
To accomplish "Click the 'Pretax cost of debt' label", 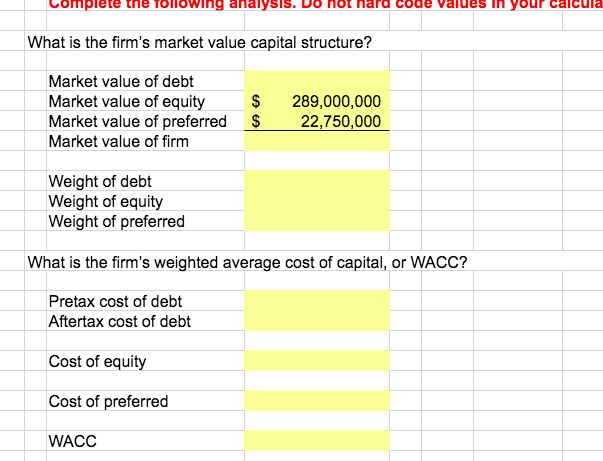I will [115, 301].
